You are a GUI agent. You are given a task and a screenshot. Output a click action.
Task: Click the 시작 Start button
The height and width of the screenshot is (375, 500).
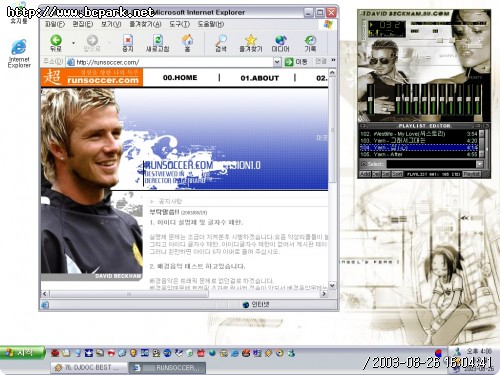(23, 353)
